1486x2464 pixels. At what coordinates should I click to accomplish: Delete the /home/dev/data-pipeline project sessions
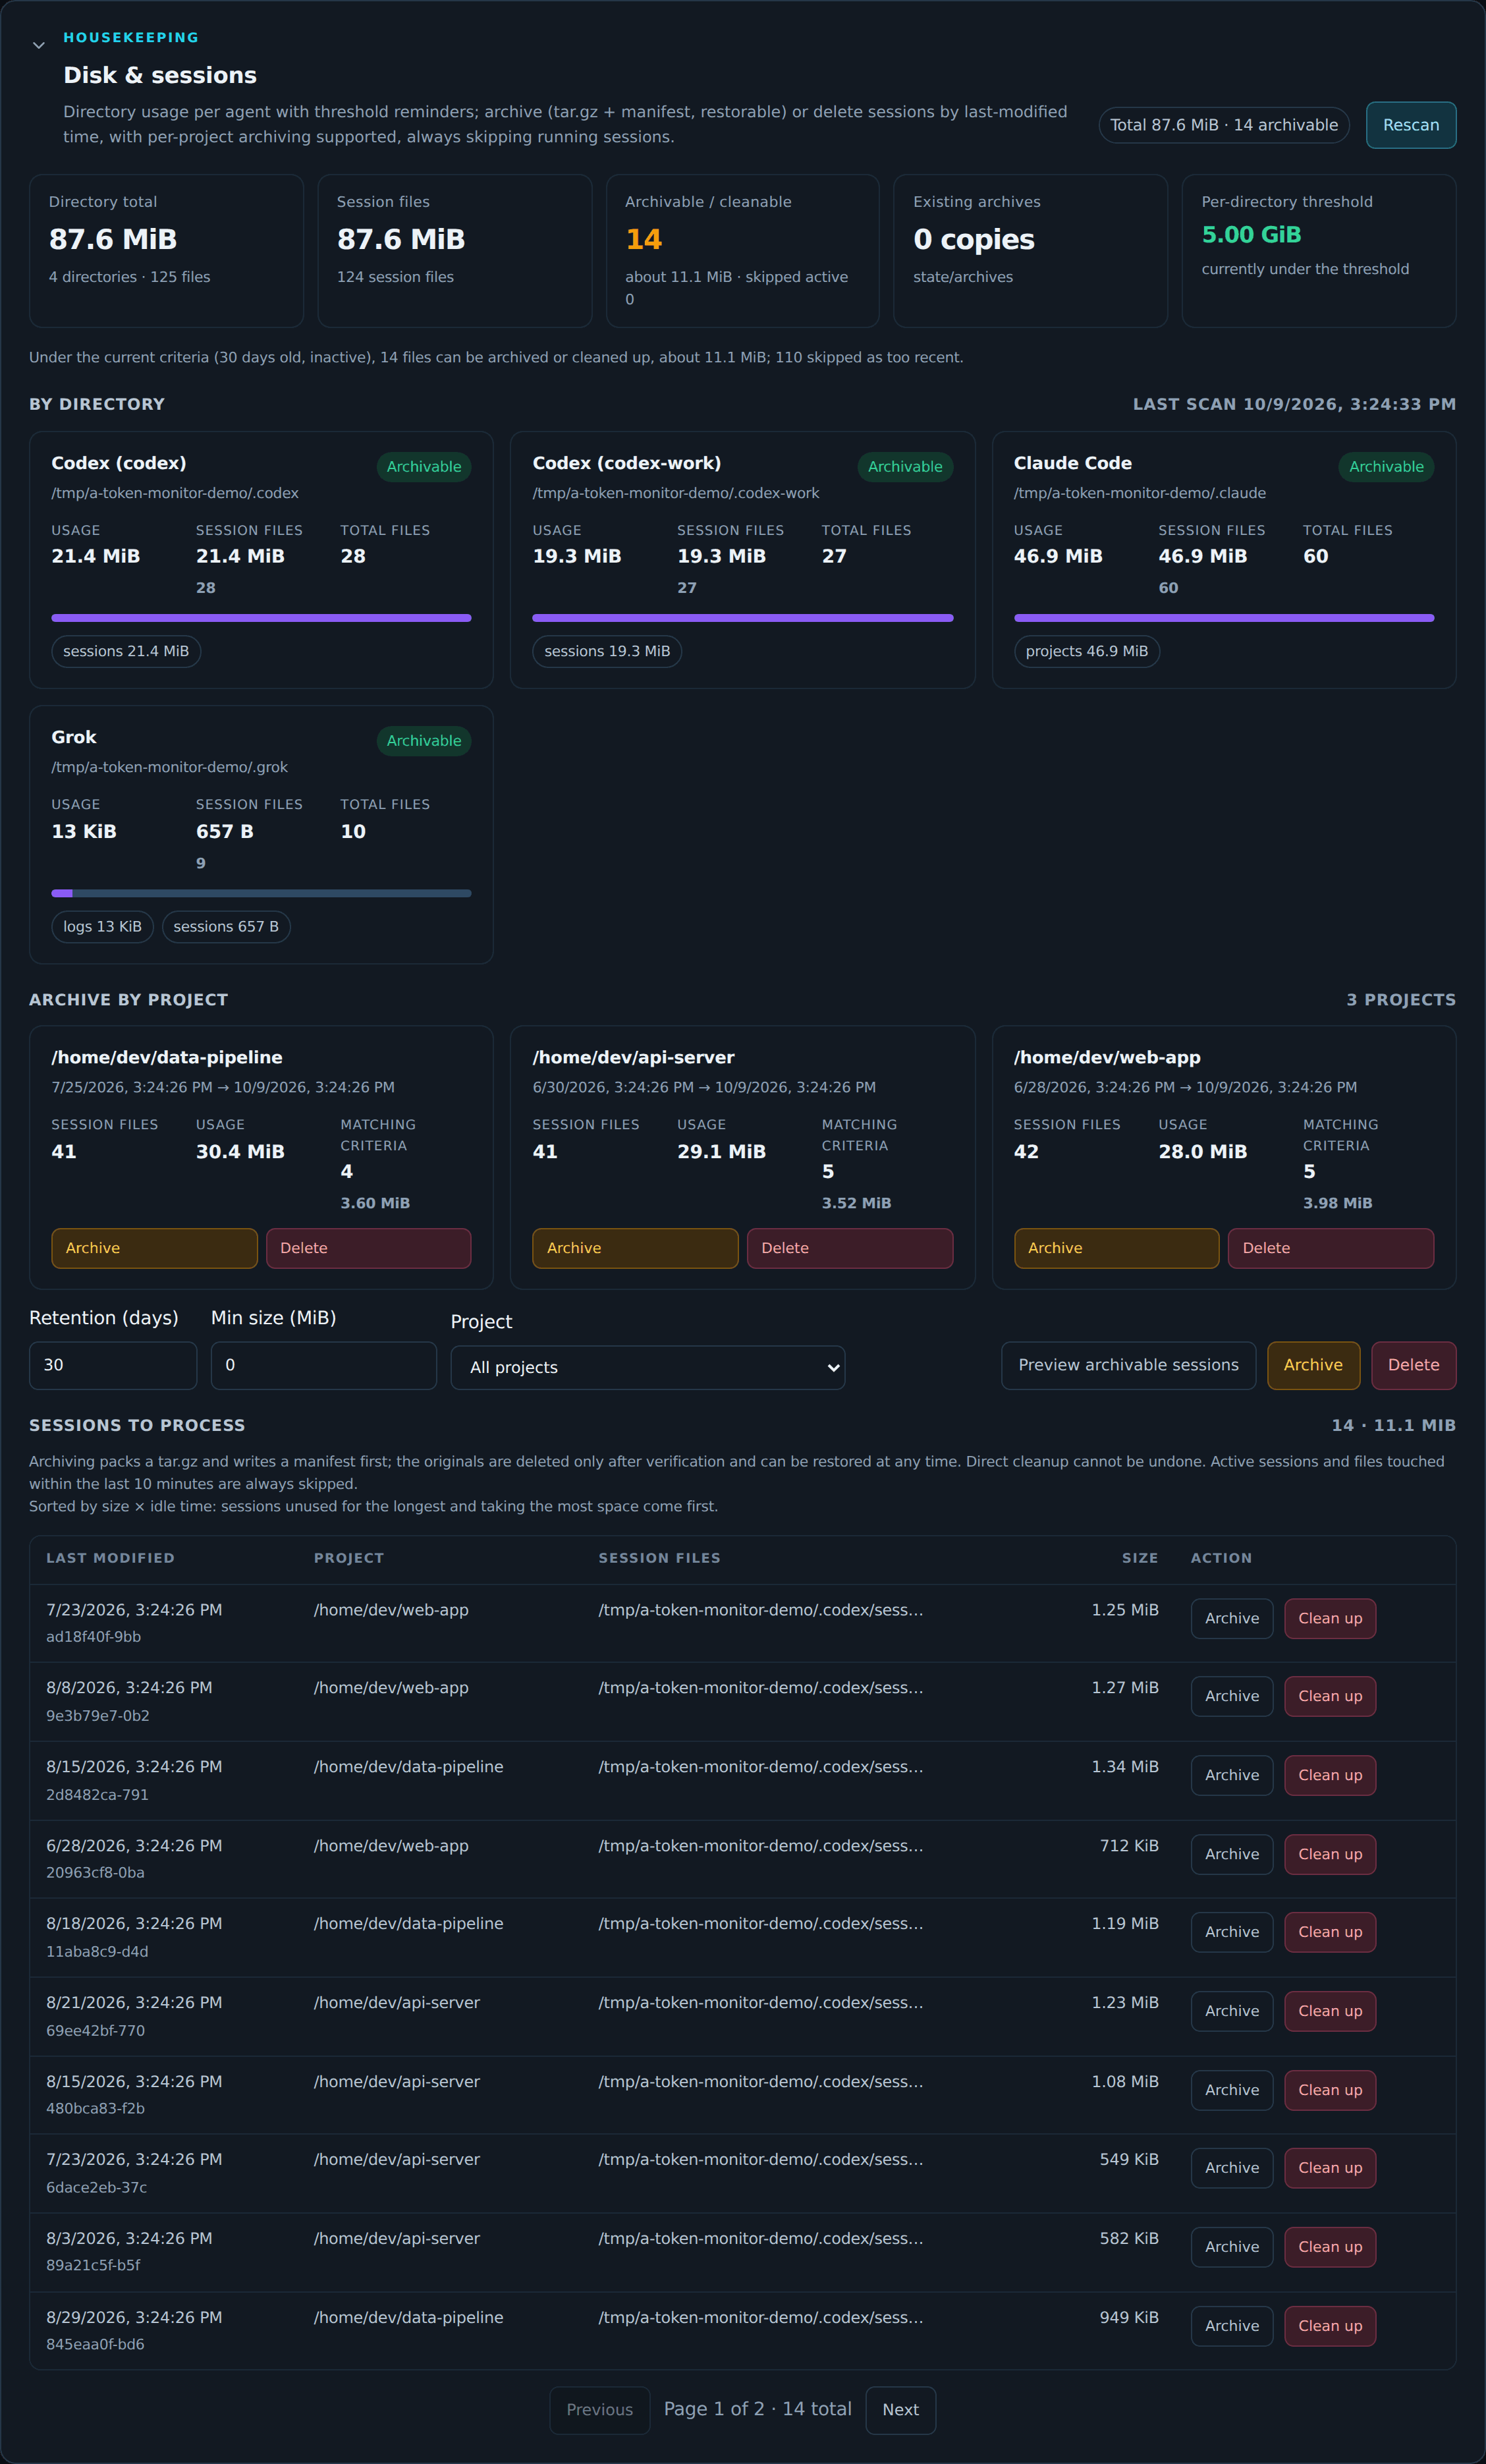point(368,1248)
